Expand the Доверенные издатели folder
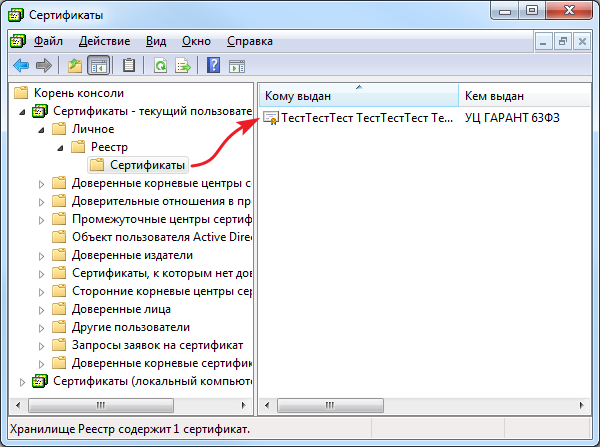This screenshot has height=447, width=600. tap(41, 255)
